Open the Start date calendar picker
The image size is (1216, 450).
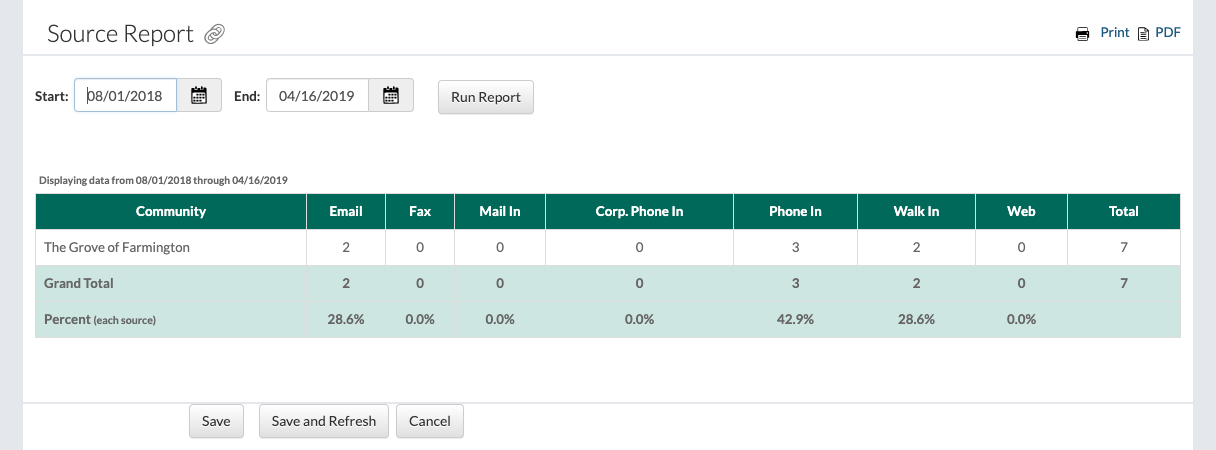199,96
